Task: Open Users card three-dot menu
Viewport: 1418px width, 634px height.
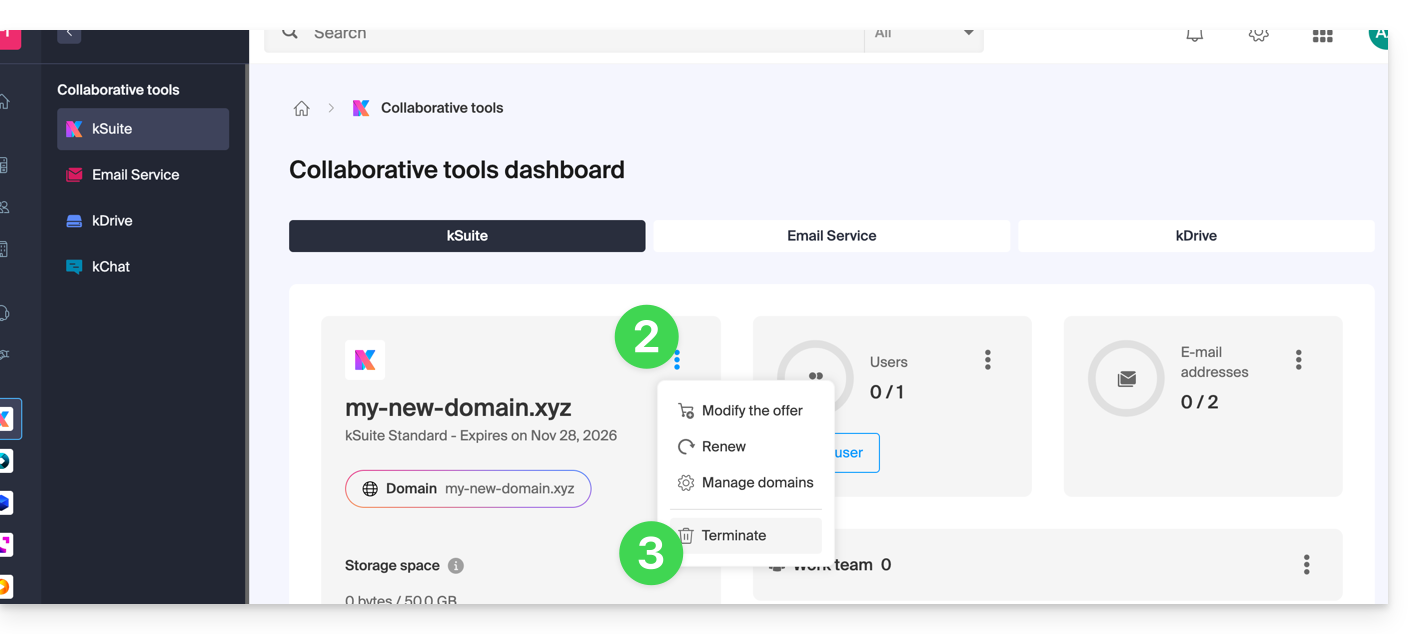Action: coord(987,360)
